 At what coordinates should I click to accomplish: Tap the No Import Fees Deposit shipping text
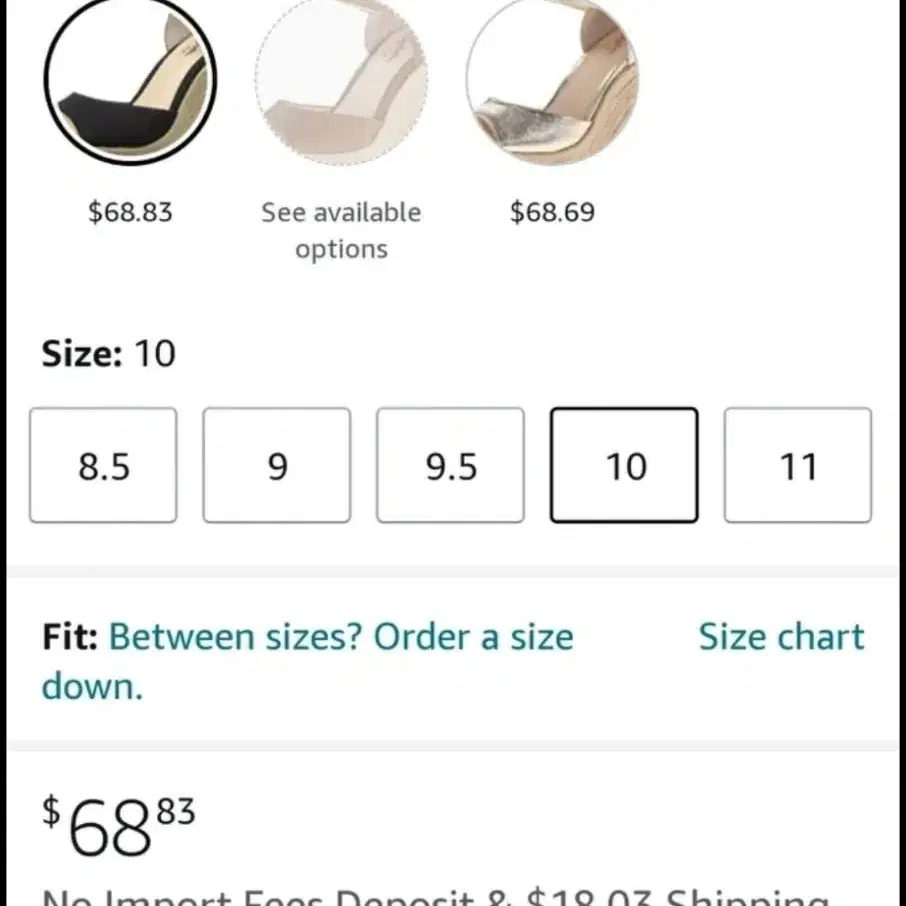[436, 897]
